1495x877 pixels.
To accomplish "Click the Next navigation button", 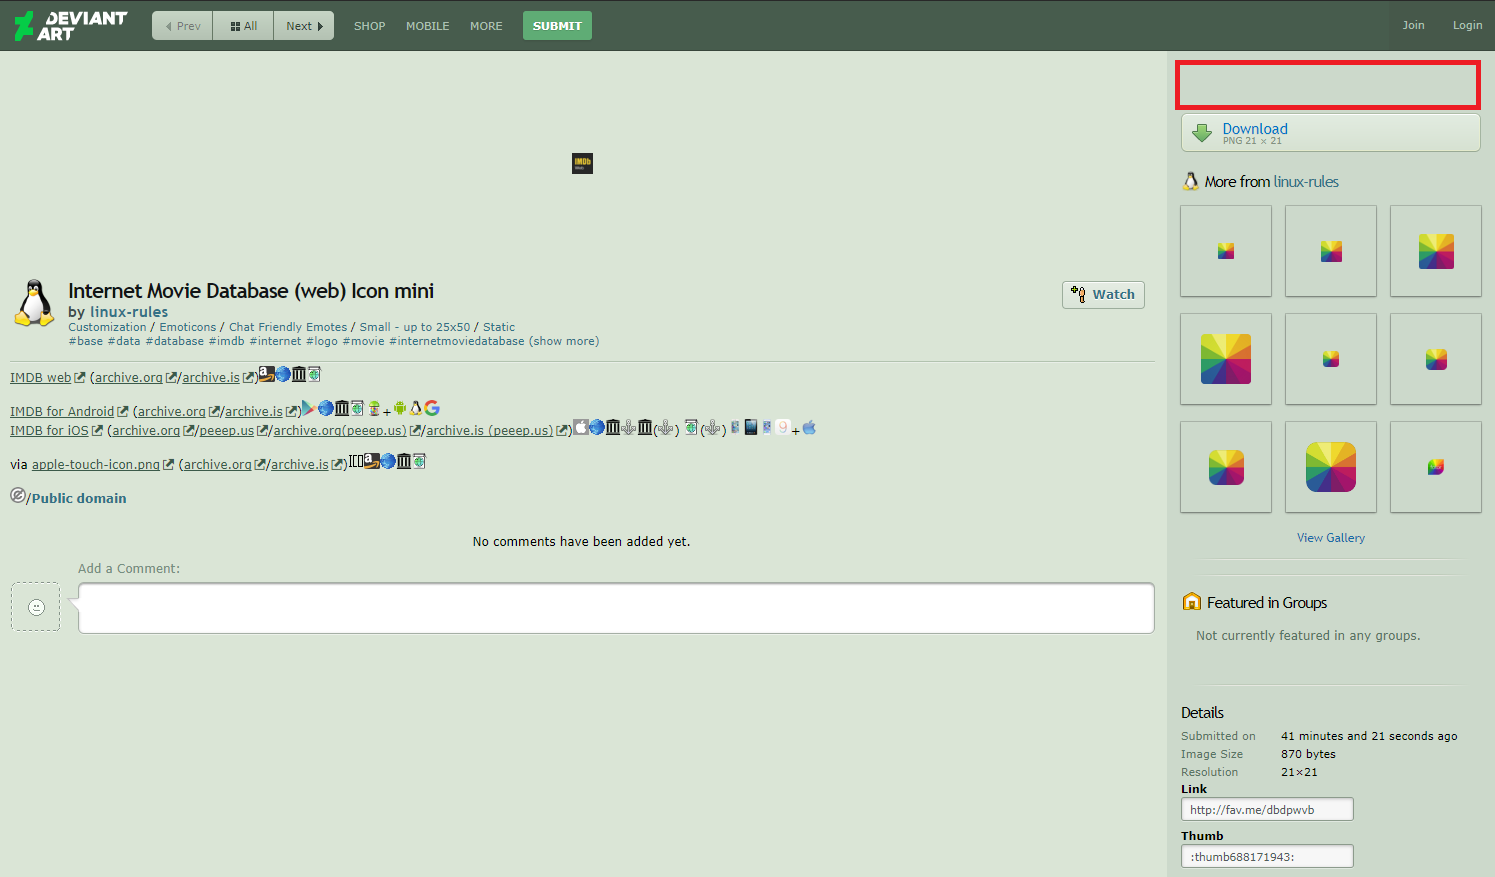I will pyautogui.click(x=303, y=25).
